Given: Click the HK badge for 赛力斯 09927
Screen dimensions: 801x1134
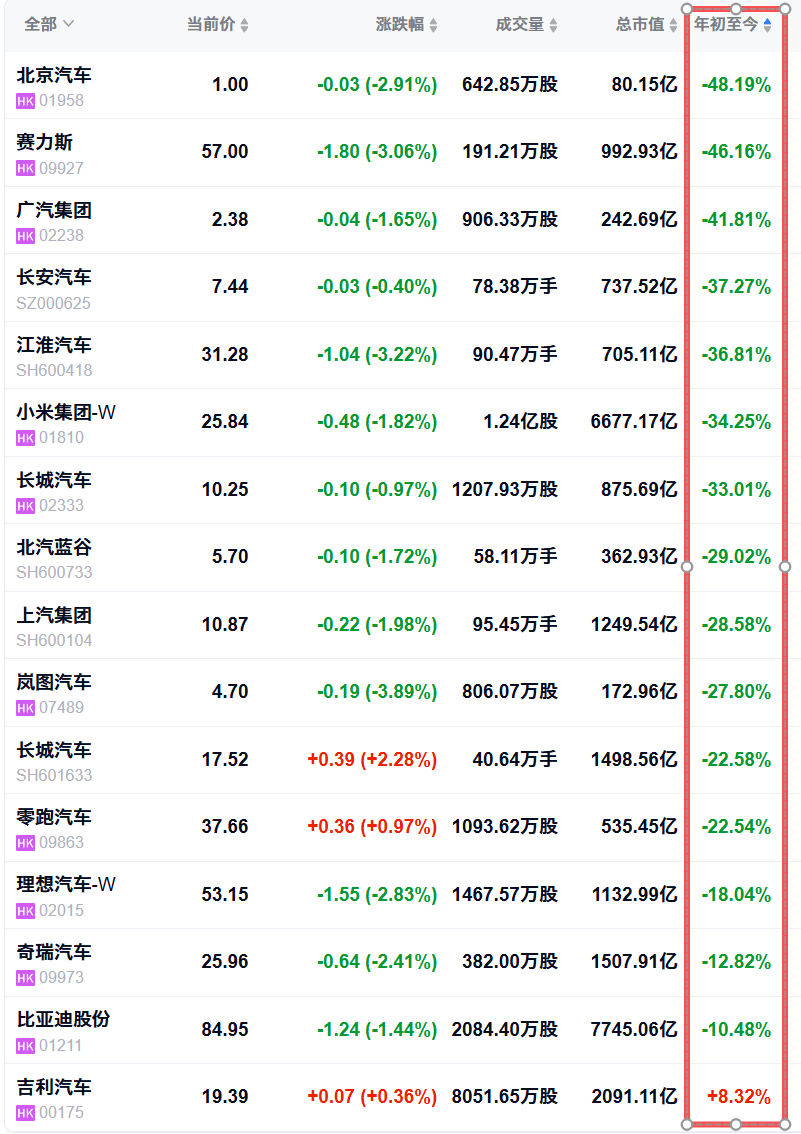Looking at the screenshot, I should coord(25,169).
